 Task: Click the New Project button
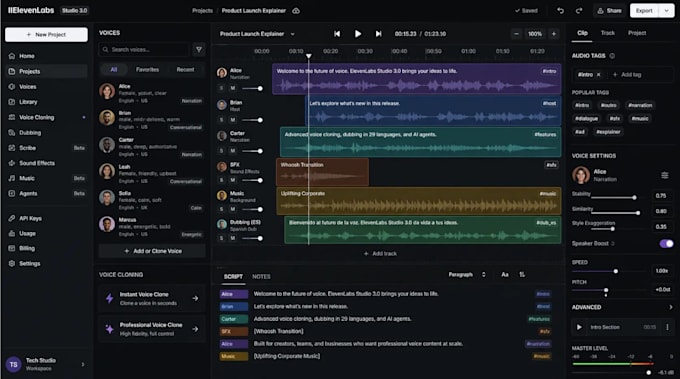46,34
